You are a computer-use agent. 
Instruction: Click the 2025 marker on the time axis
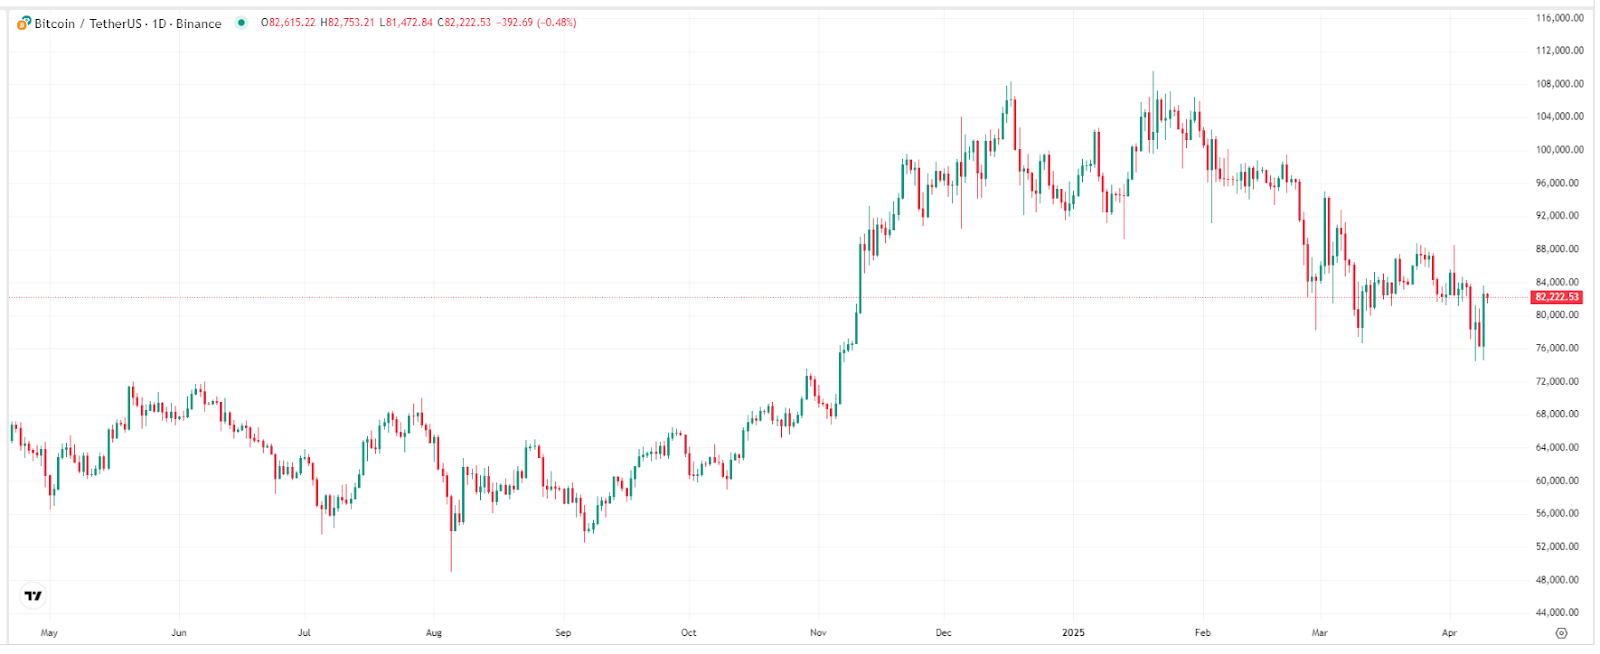1072,632
